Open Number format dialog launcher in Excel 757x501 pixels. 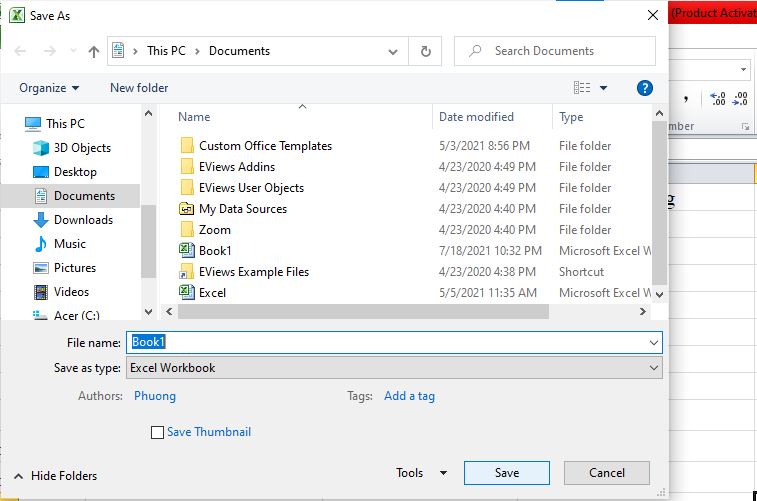745,127
